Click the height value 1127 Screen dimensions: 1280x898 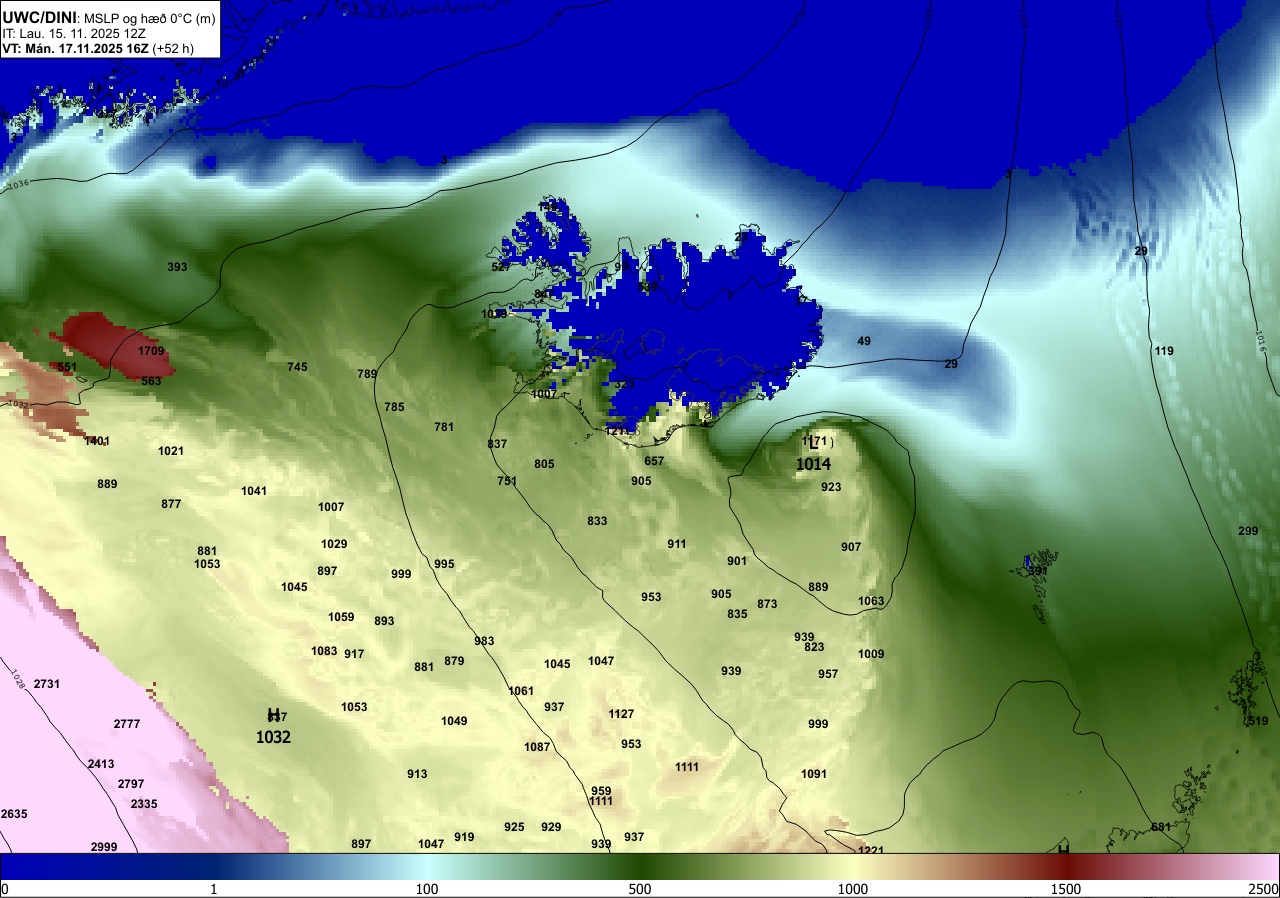(621, 714)
